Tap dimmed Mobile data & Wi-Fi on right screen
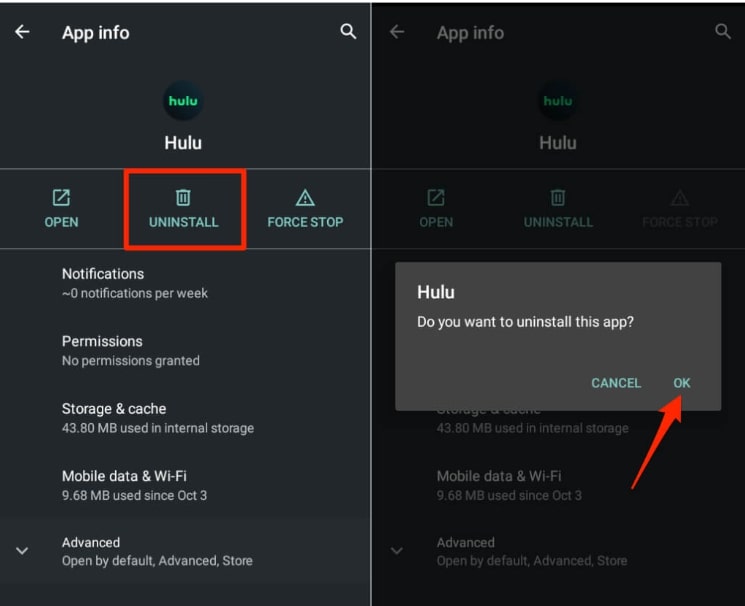Viewport: 745px width, 606px height. point(558,485)
